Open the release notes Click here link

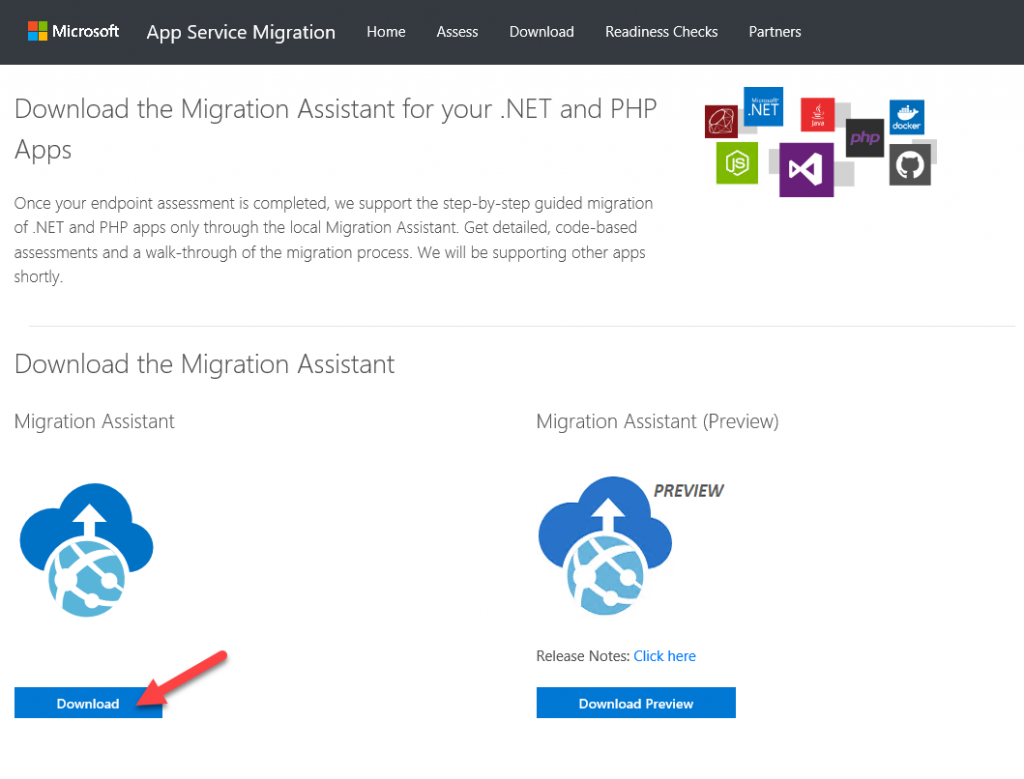click(x=664, y=656)
